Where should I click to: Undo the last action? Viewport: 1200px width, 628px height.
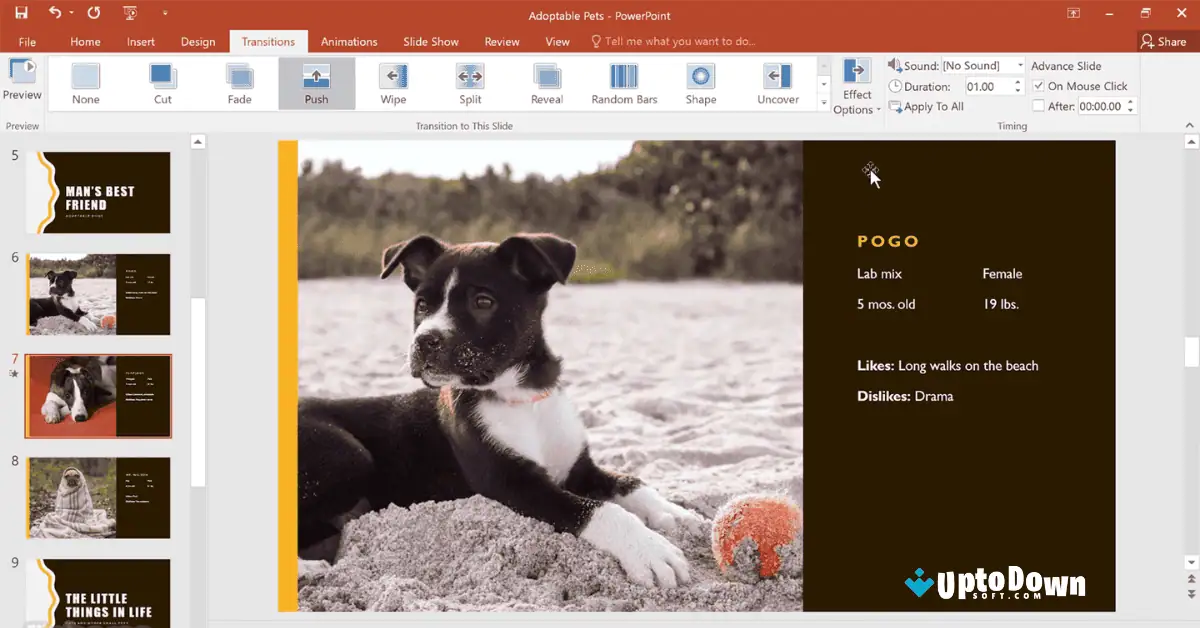point(56,12)
